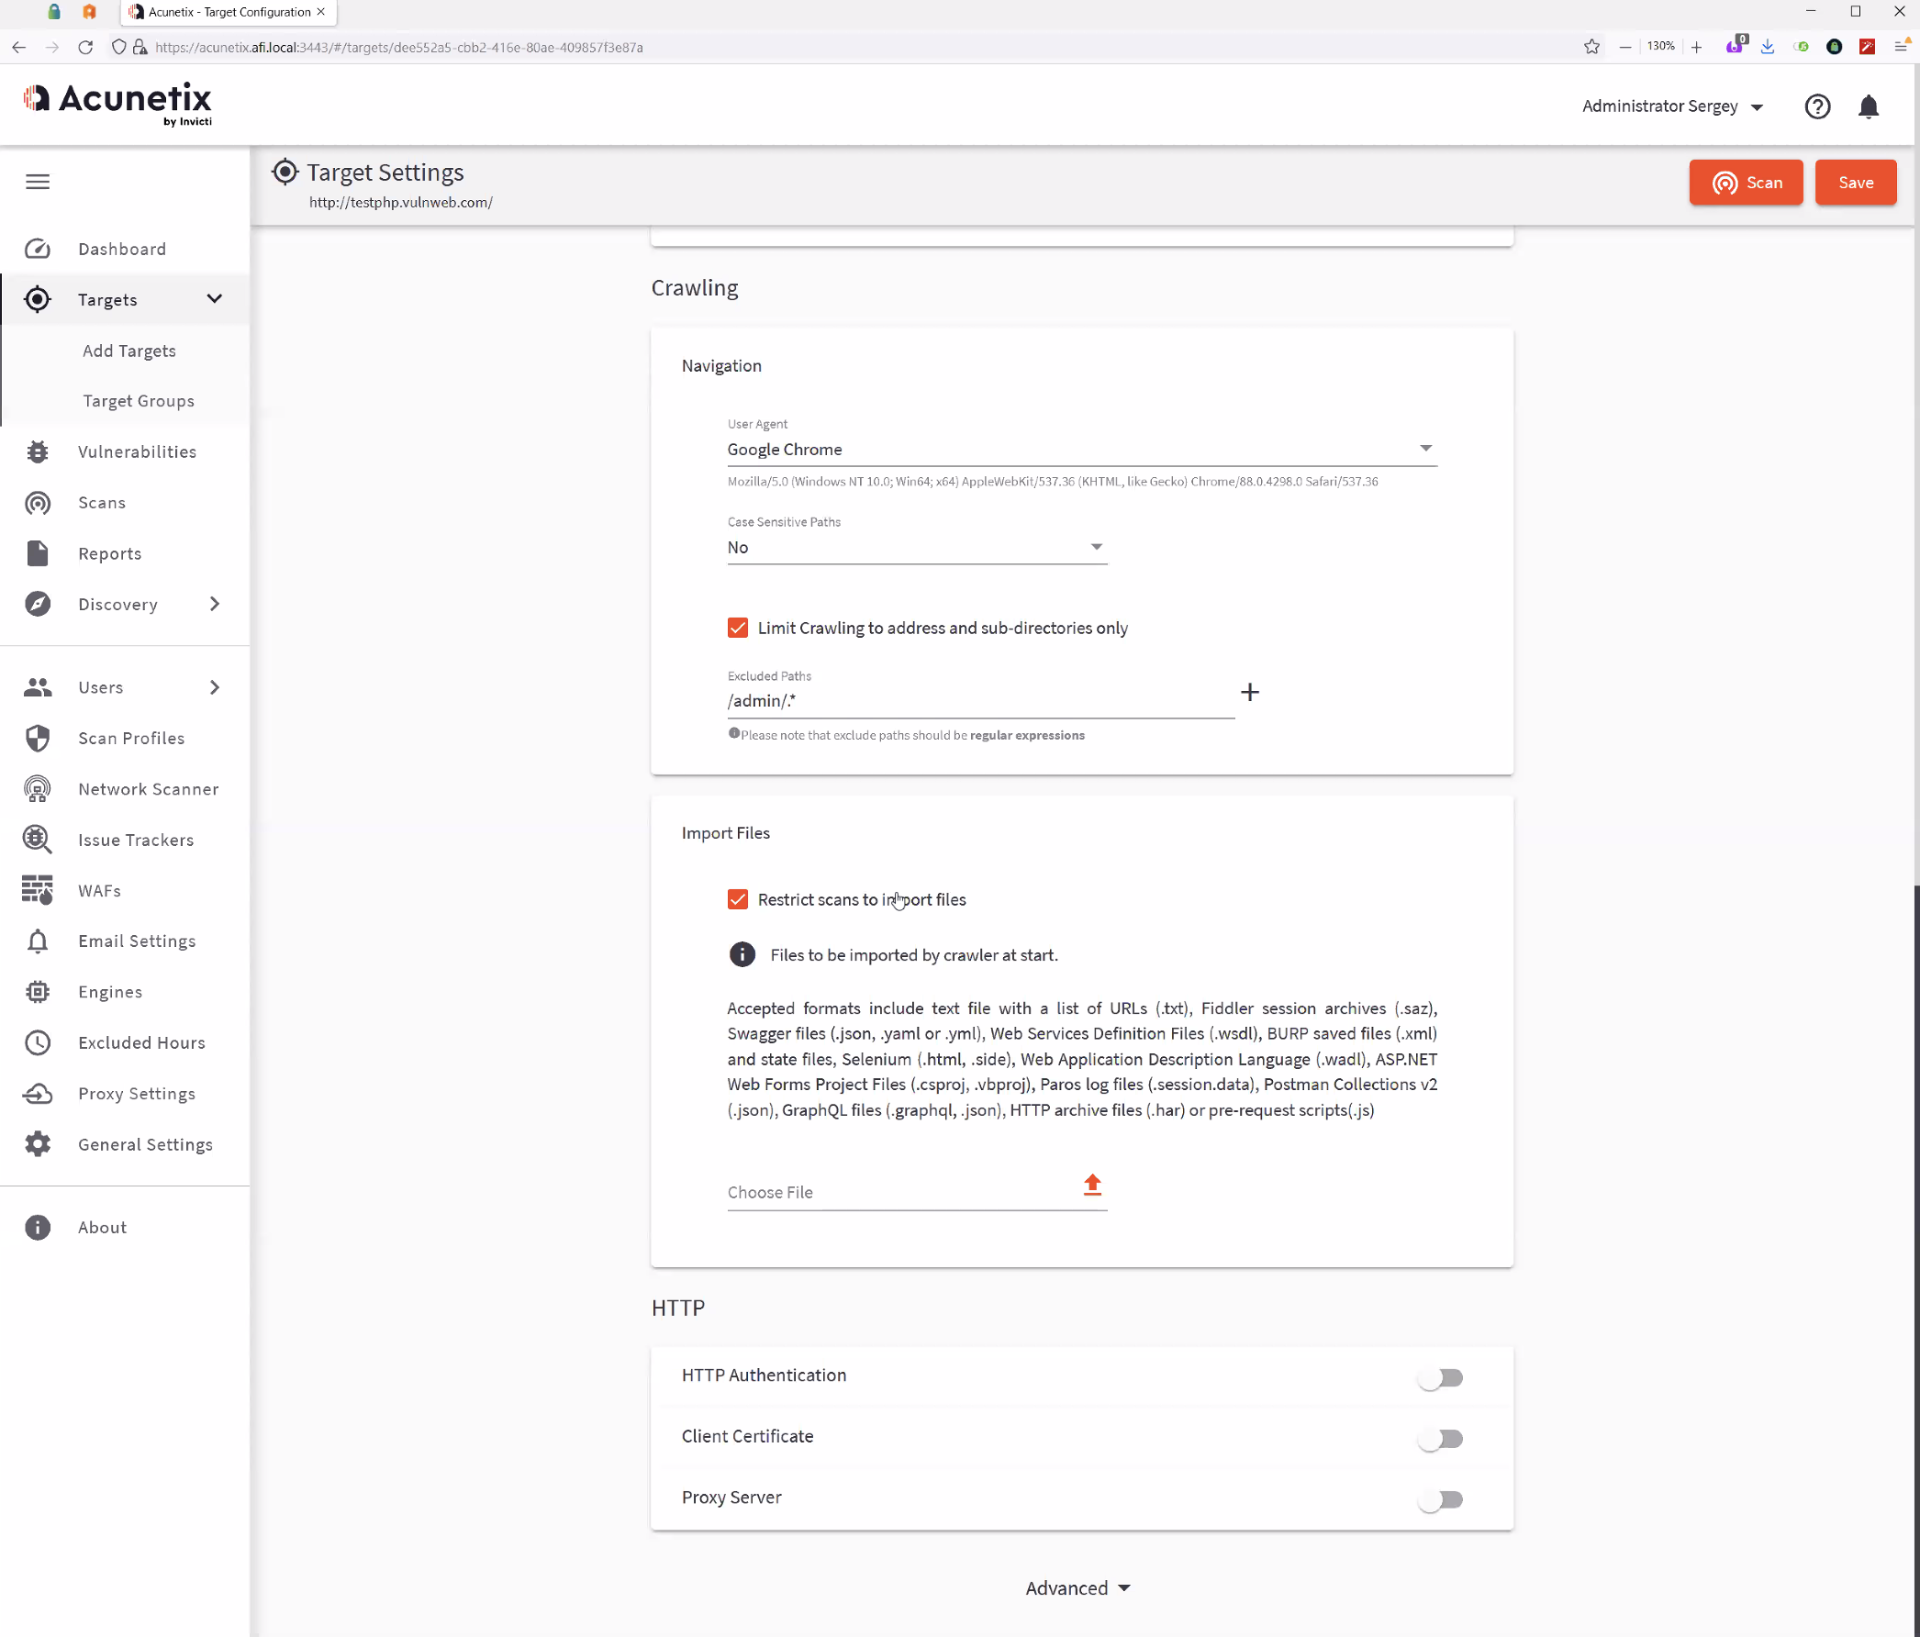Click the plus icon beside Excluded Paths
Viewport: 1920px width, 1637px height.
click(x=1249, y=692)
